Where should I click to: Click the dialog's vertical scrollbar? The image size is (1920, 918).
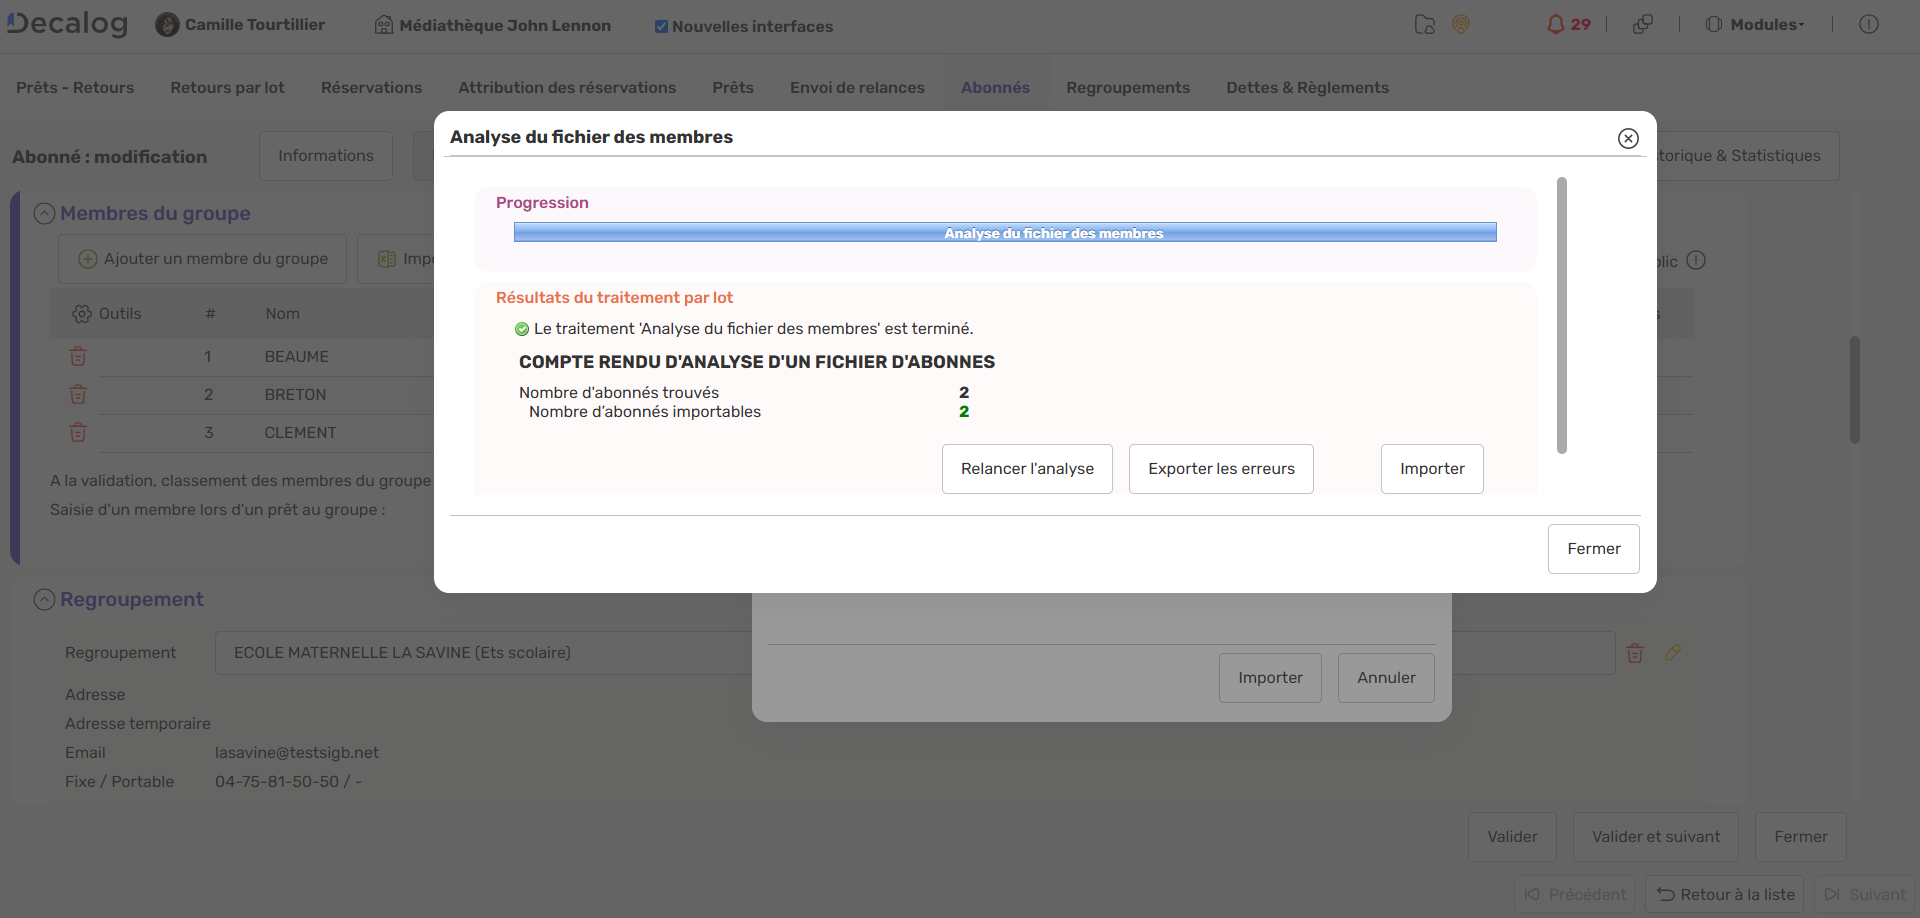[x=1561, y=315]
